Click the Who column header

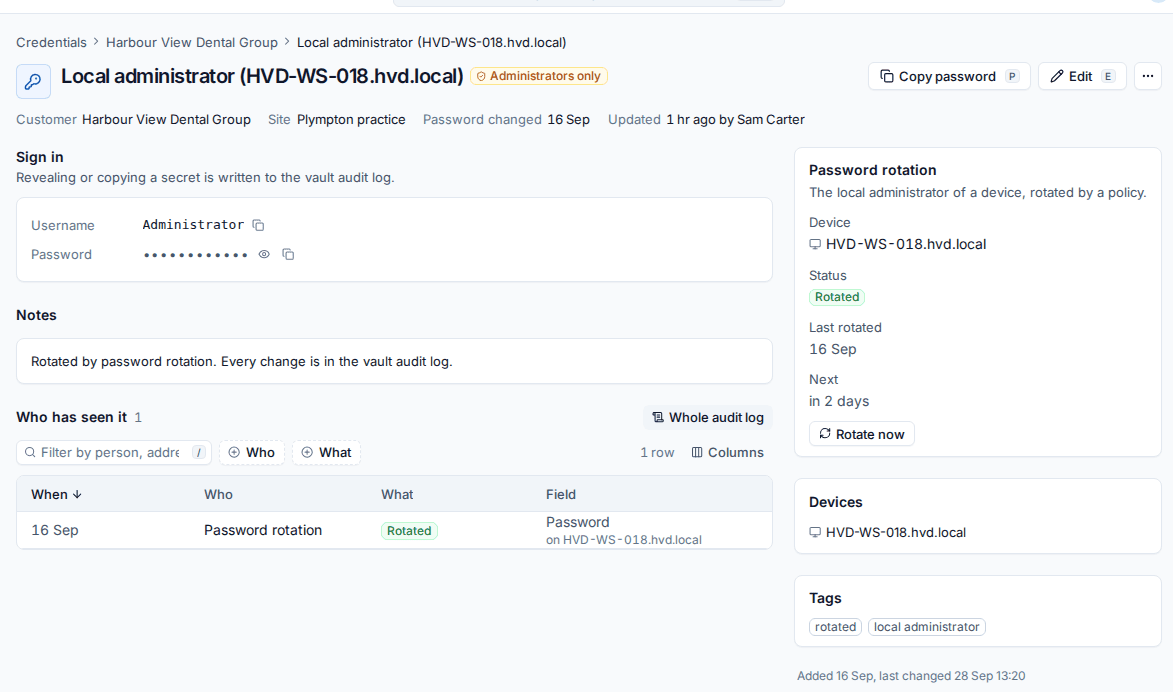click(x=218, y=494)
